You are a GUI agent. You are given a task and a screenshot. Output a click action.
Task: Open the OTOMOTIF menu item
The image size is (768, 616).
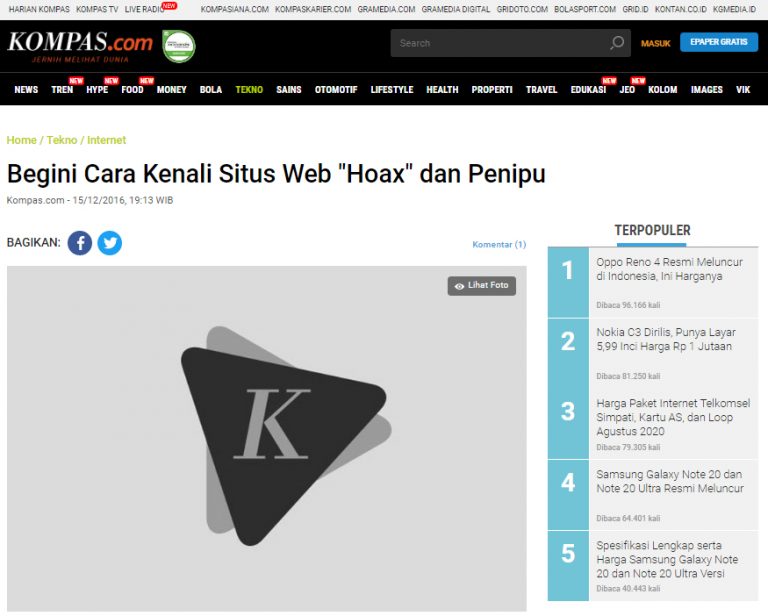[336, 90]
